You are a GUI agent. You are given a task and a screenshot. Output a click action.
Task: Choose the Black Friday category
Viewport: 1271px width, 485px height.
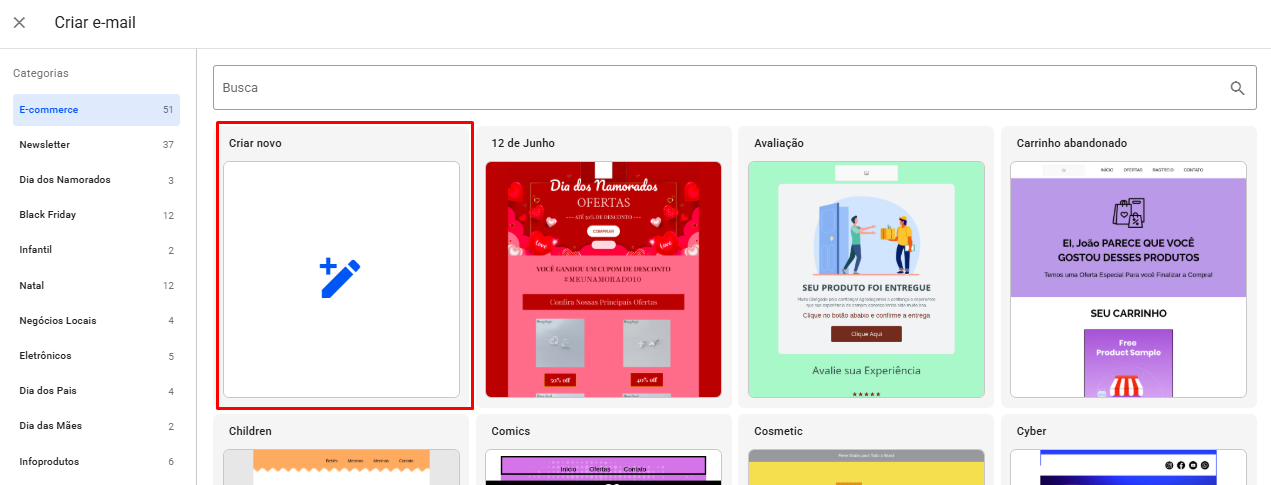96,215
